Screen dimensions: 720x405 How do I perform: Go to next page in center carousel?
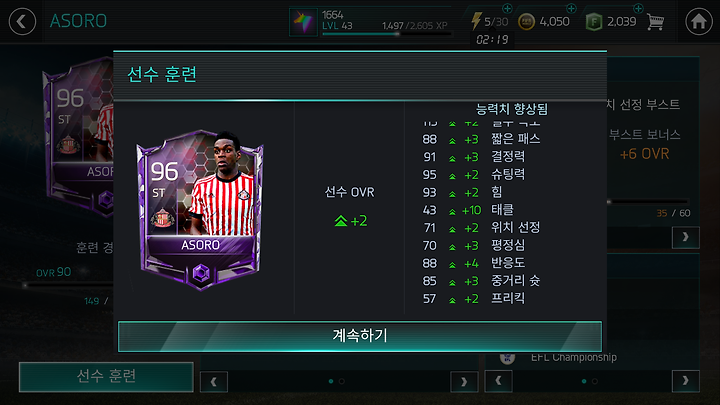click(464, 382)
